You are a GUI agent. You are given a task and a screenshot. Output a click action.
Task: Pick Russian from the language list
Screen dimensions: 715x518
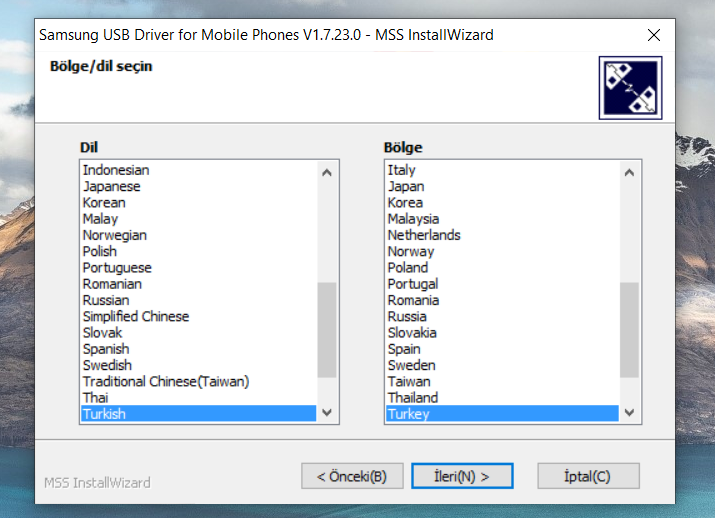(199, 300)
